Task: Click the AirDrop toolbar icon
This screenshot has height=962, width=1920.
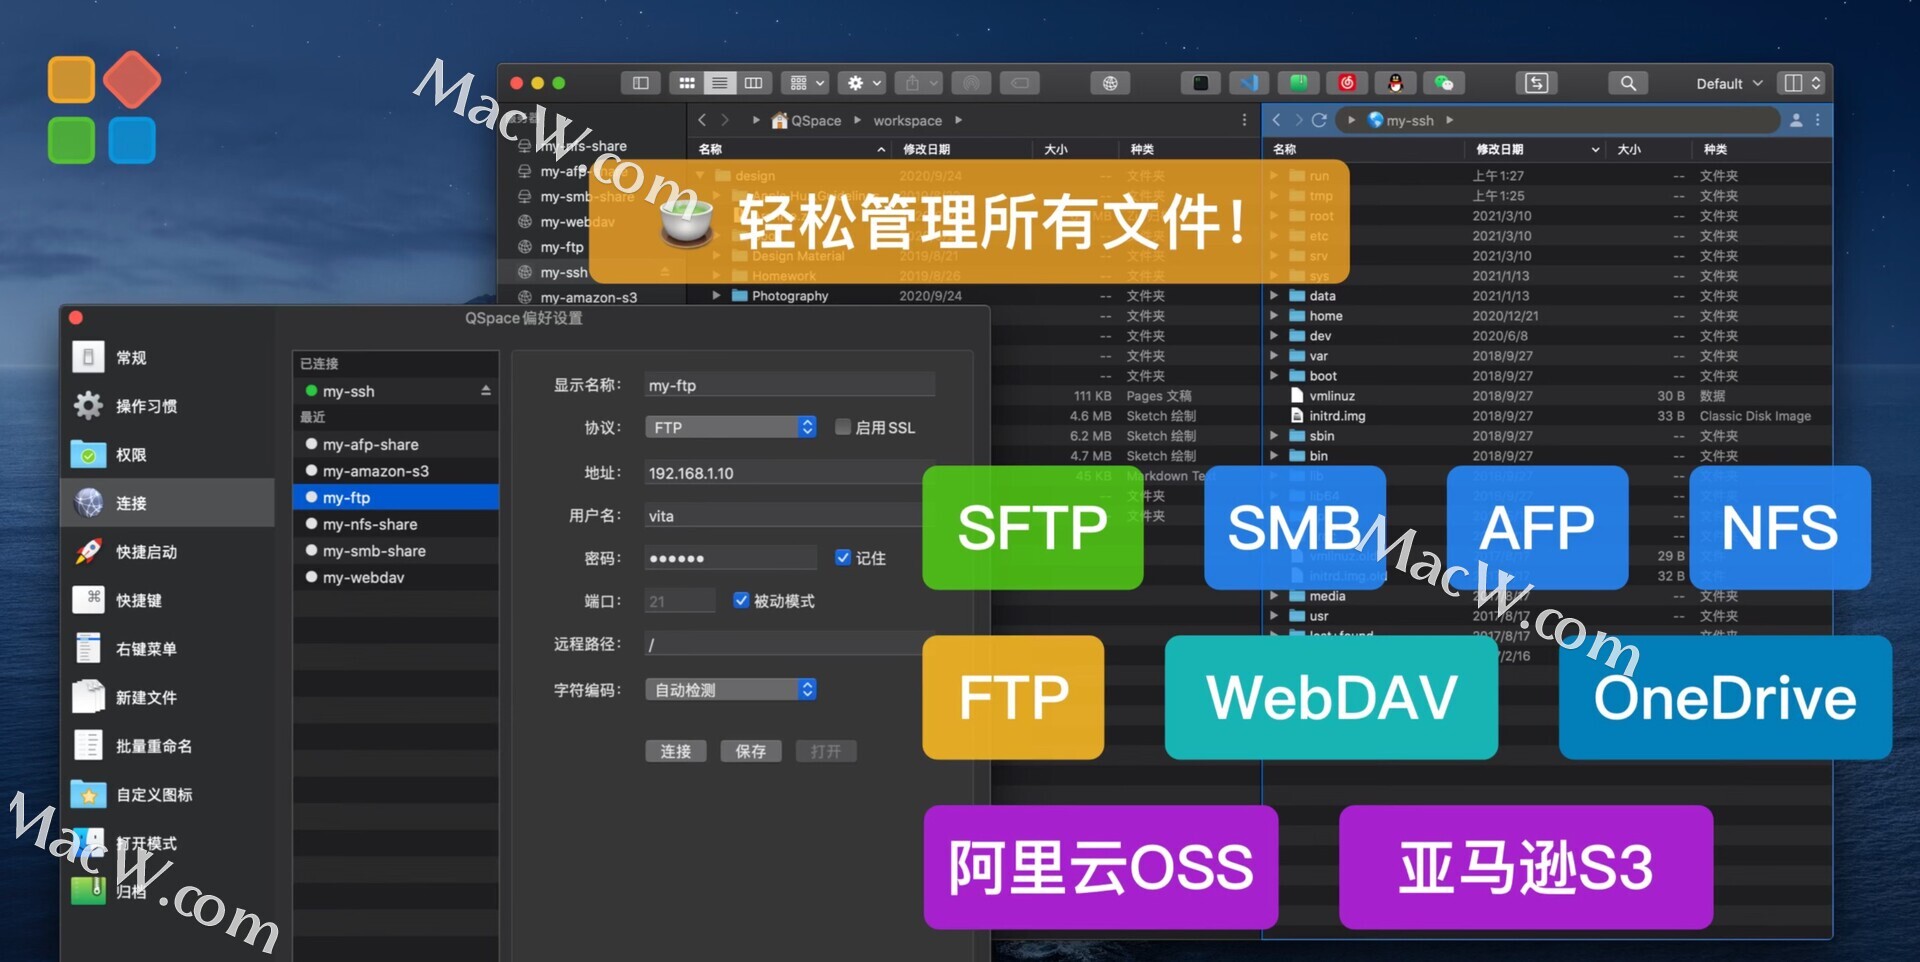Action: click(970, 83)
